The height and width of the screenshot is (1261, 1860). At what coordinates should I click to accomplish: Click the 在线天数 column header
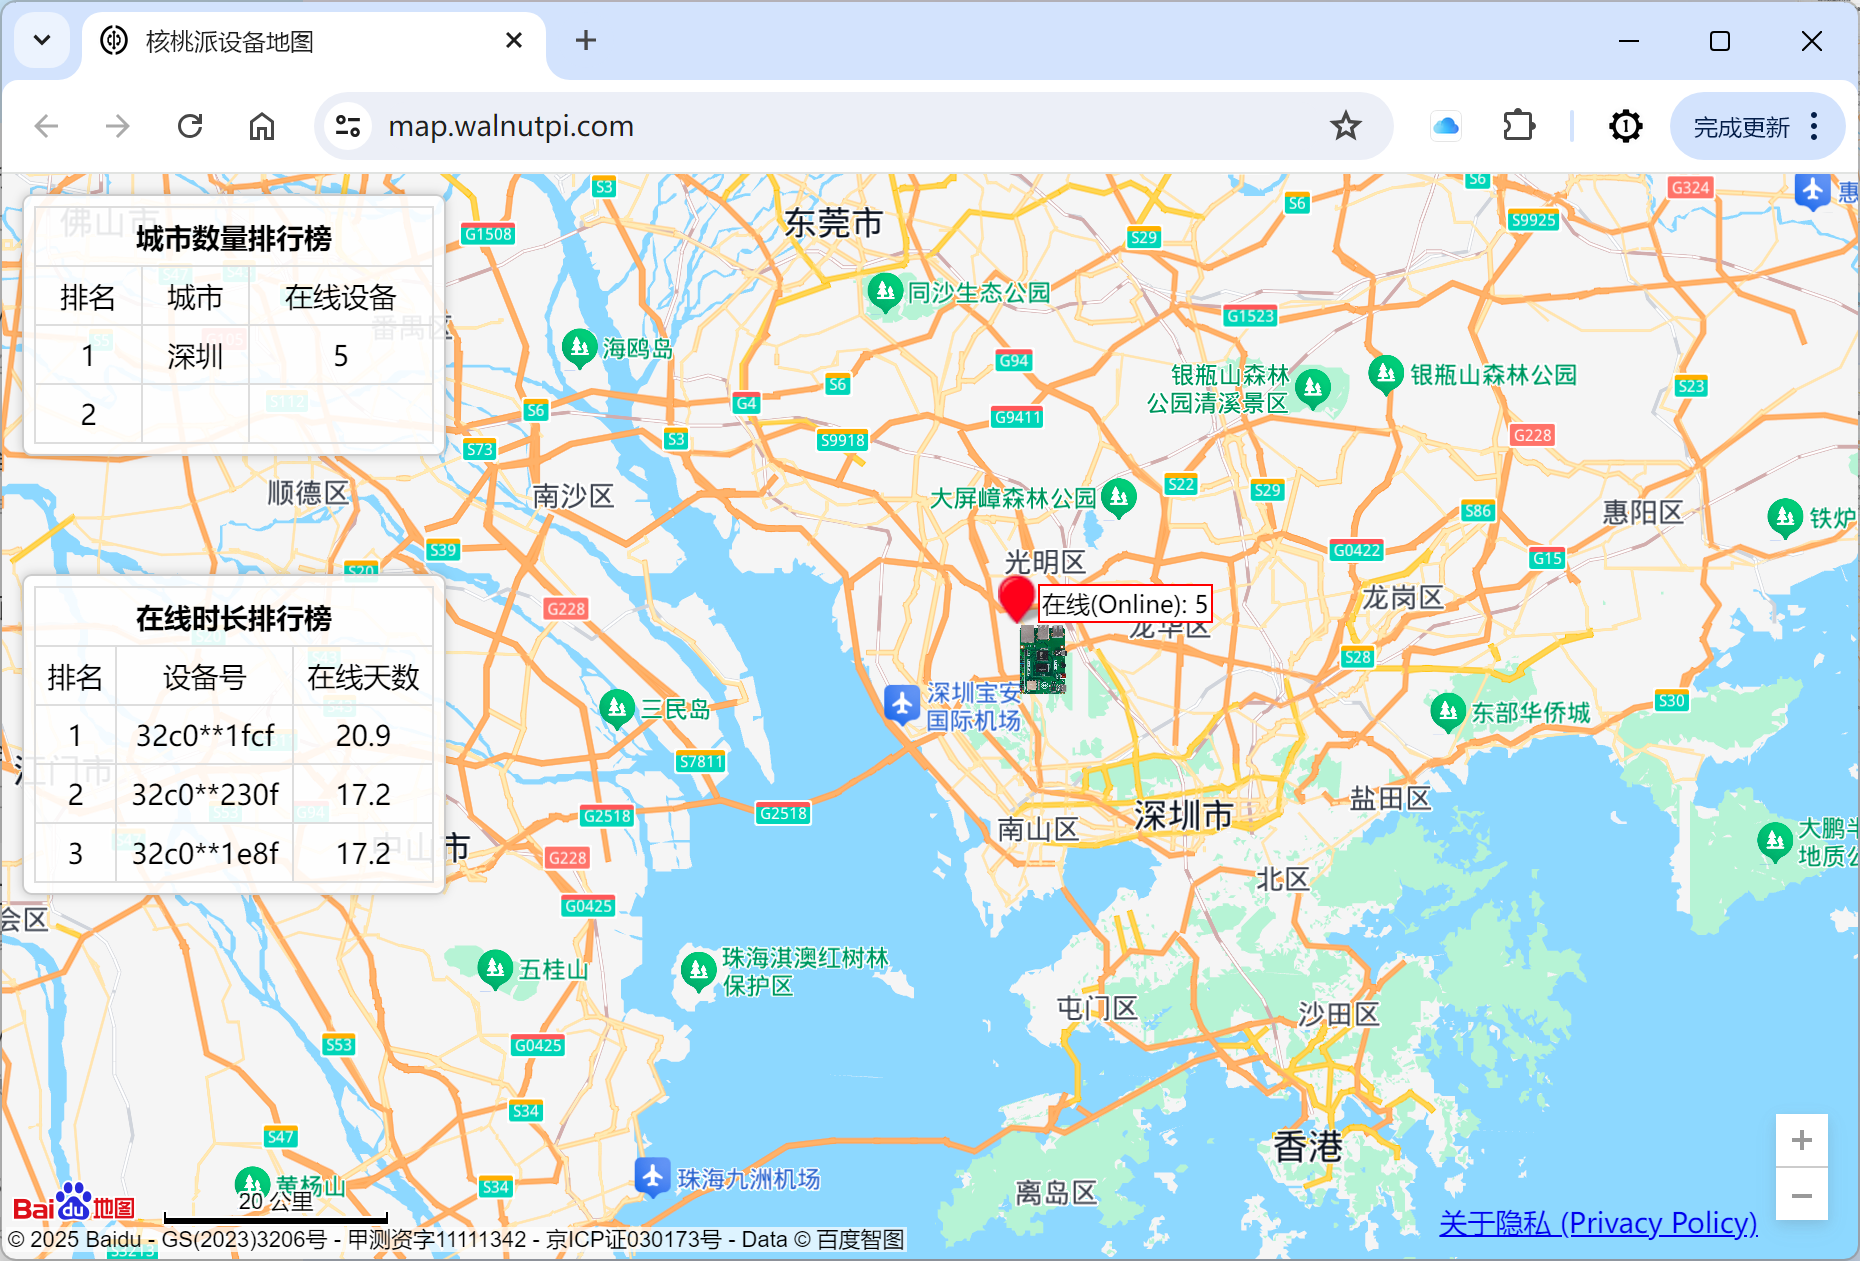[363, 677]
